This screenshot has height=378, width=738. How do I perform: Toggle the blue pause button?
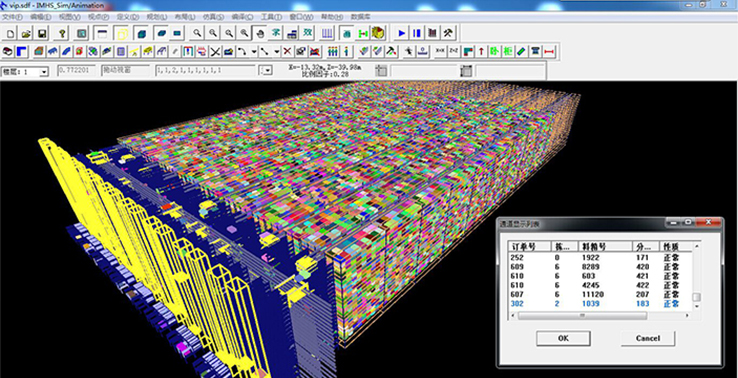(417, 33)
